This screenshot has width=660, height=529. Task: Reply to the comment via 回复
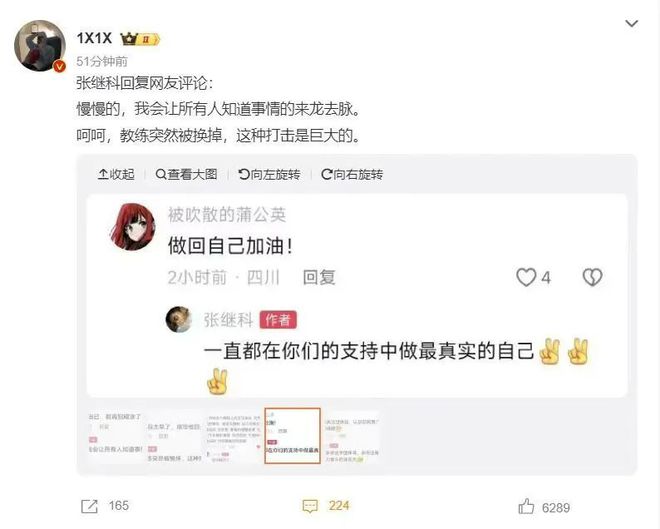point(319,277)
